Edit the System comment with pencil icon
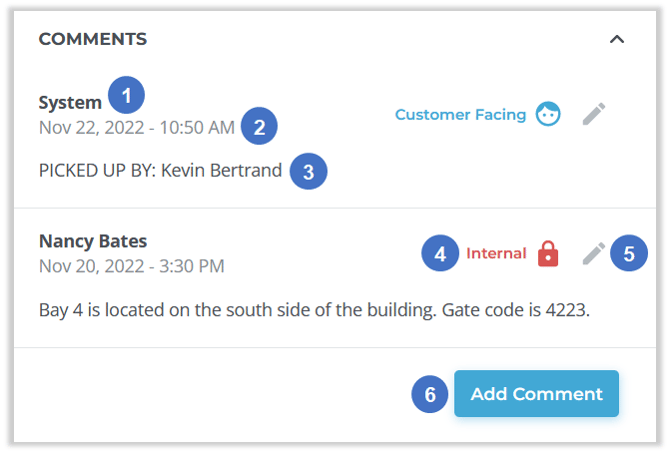This screenshot has height=453, width=670. click(x=594, y=114)
